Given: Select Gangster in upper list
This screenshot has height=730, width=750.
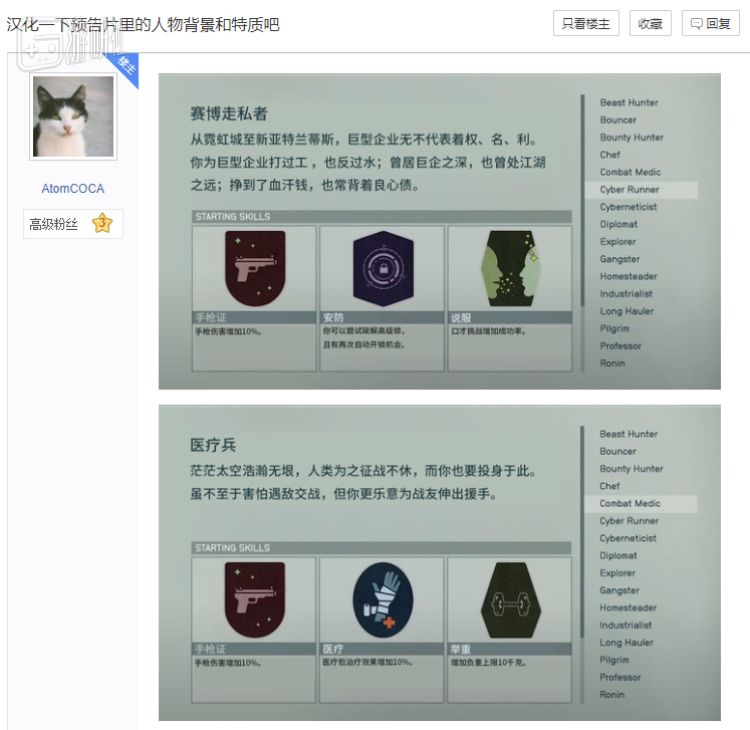Looking at the screenshot, I should (x=619, y=259).
